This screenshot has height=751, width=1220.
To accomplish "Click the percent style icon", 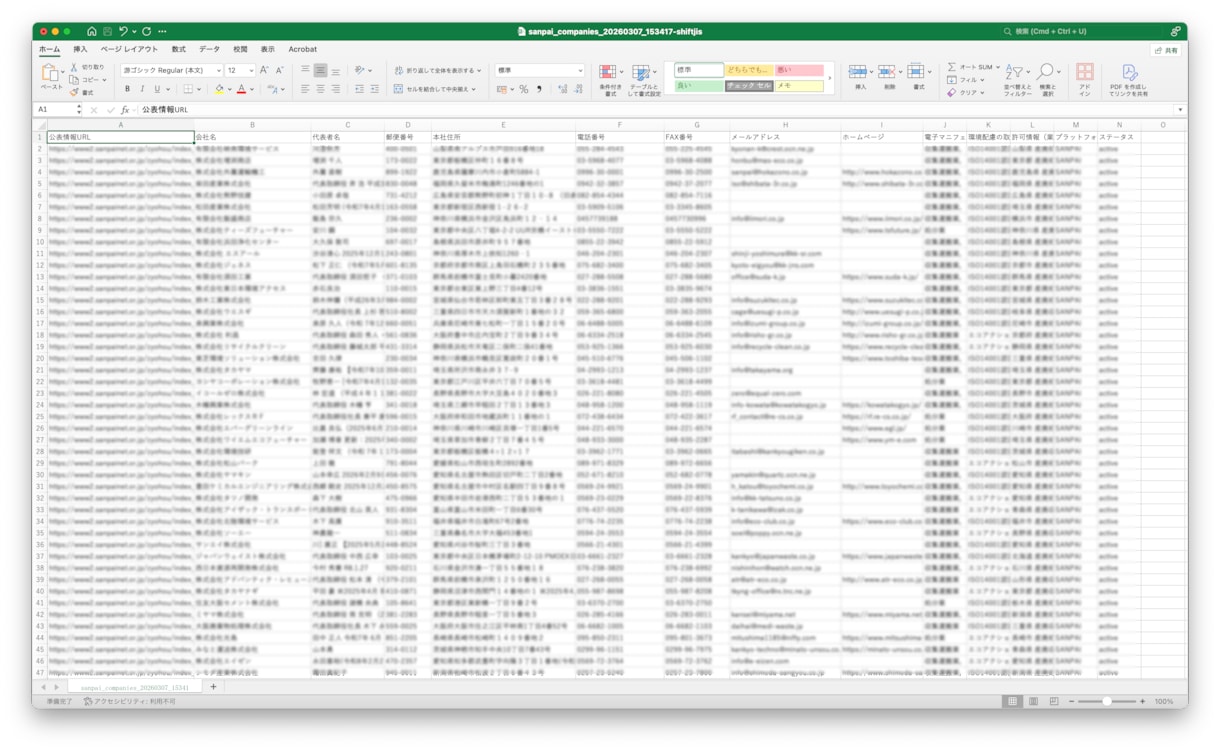I will 523,89.
